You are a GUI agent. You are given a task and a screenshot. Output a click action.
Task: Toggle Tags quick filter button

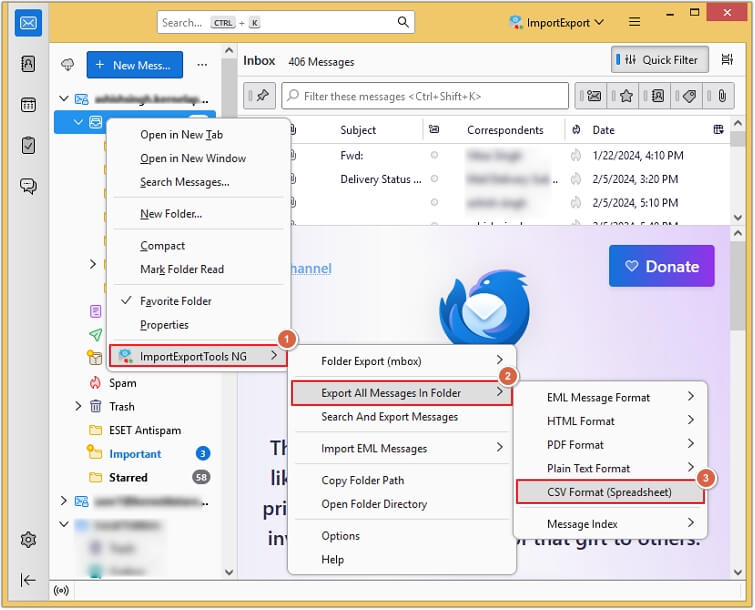coord(687,96)
